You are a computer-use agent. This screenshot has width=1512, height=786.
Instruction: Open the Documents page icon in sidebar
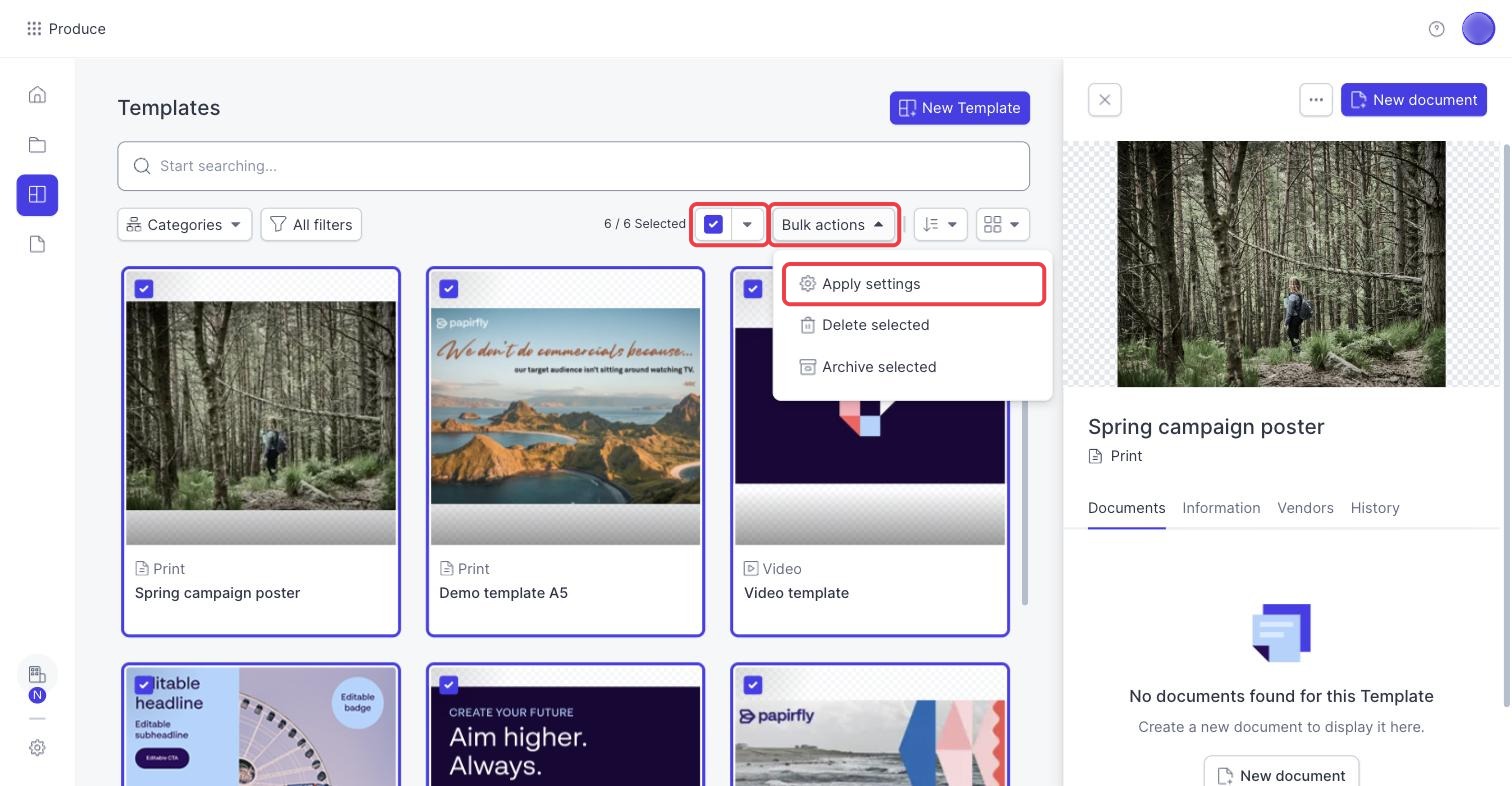coord(37,244)
